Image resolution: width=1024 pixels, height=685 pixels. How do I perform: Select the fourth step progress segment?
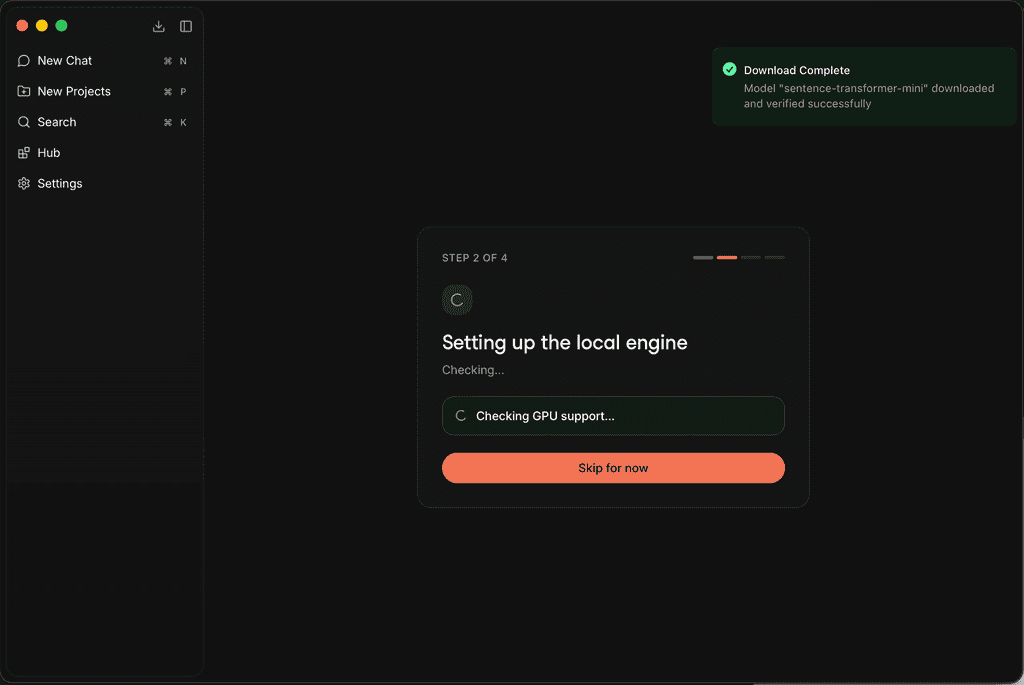(775, 258)
